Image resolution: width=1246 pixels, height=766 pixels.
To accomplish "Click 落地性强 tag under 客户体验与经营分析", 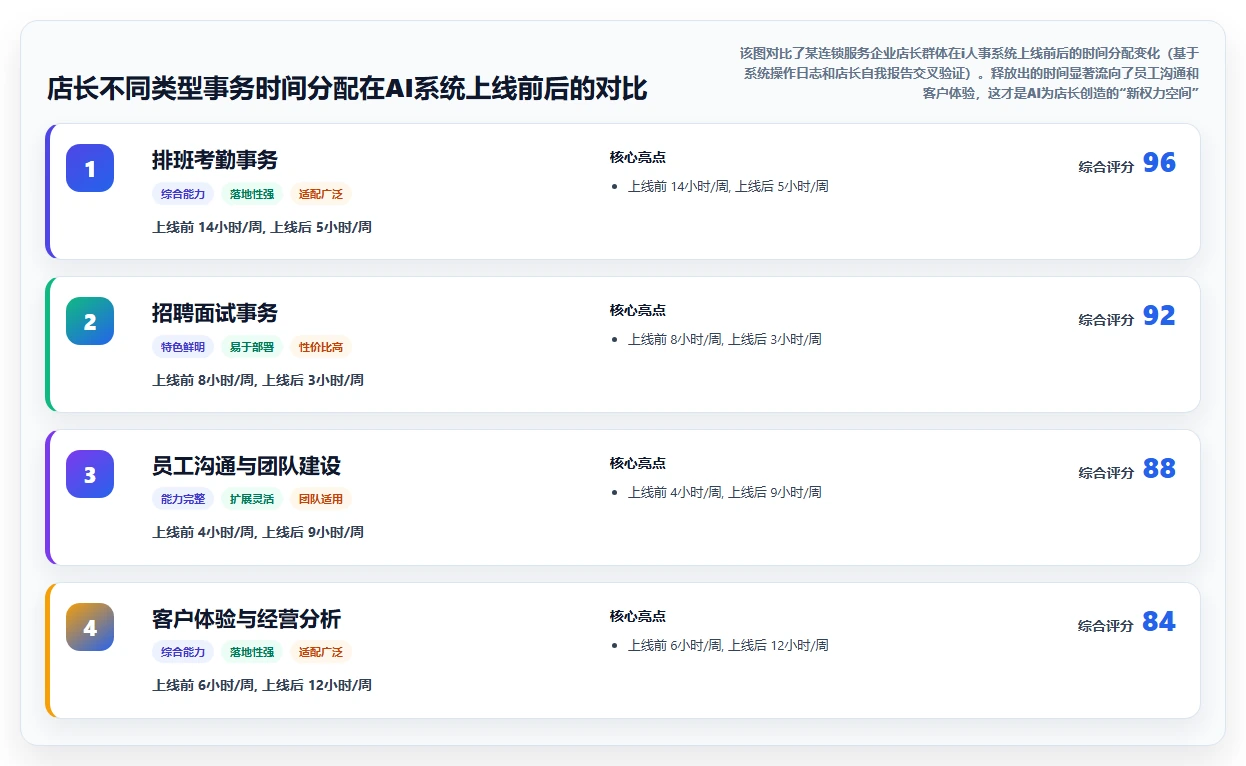I will click(252, 652).
